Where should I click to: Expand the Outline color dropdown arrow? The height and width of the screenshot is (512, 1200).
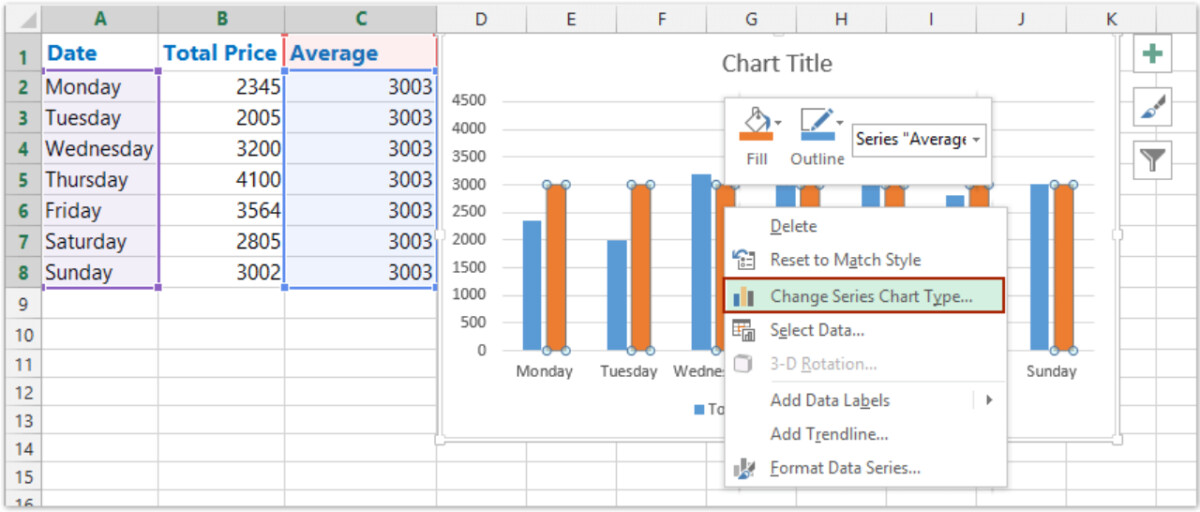pyautogui.click(x=838, y=122)
